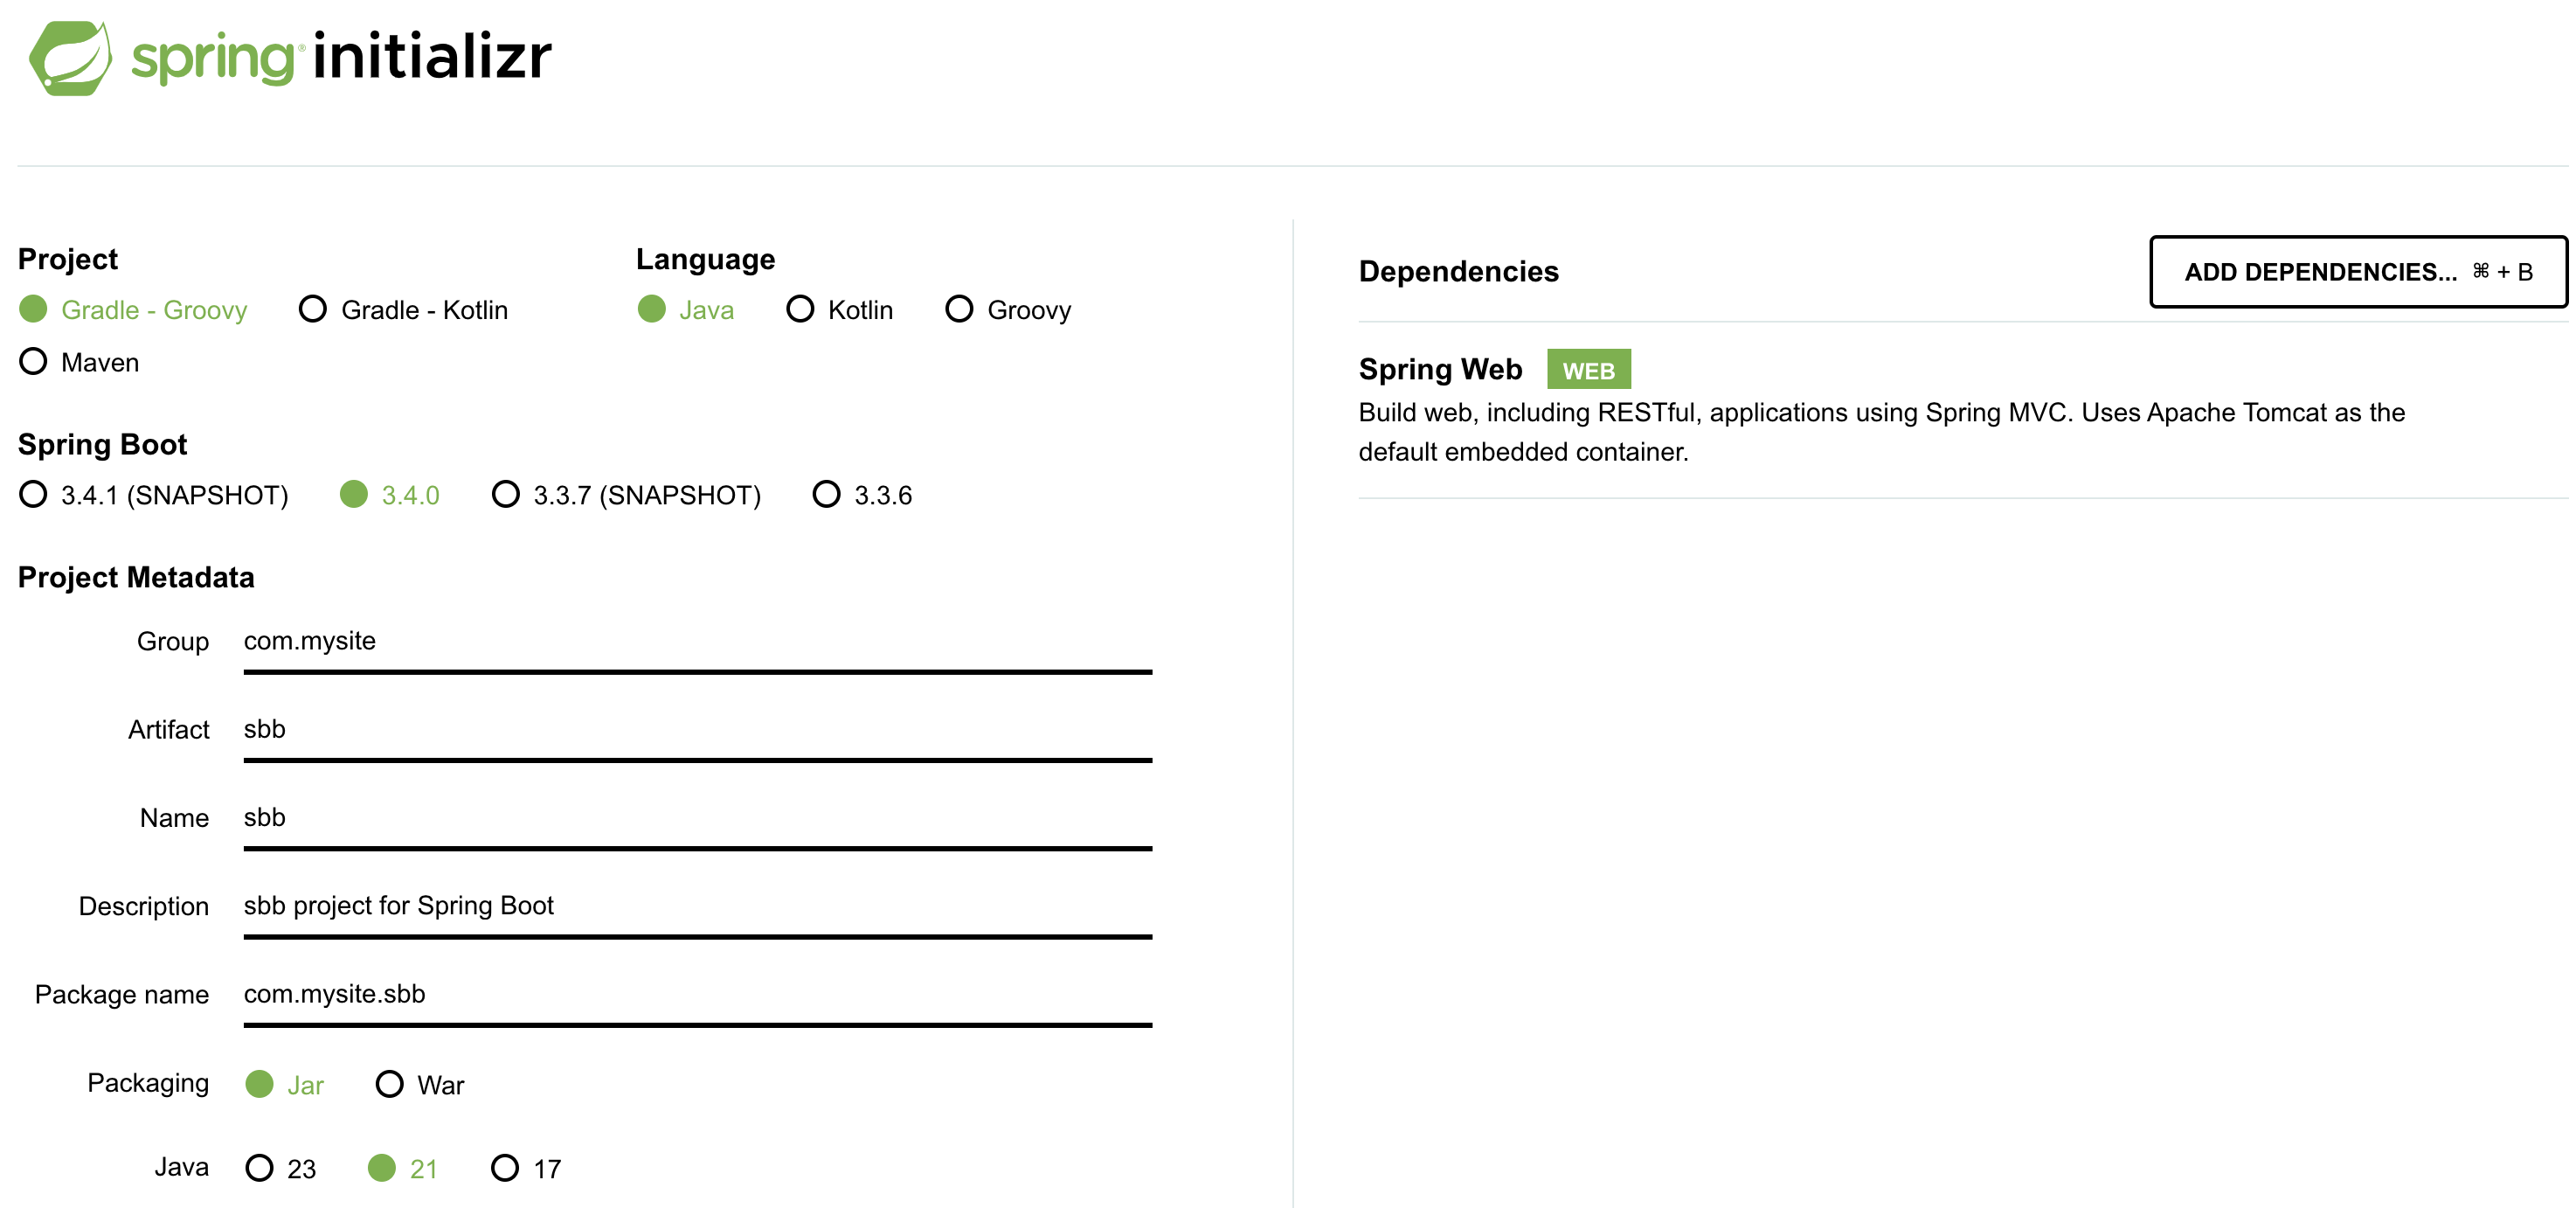The width and height of the screenshot is (2576, 1208).
Task: Click the Spring leaf logo icon
Action: click(x=70, y=58)
